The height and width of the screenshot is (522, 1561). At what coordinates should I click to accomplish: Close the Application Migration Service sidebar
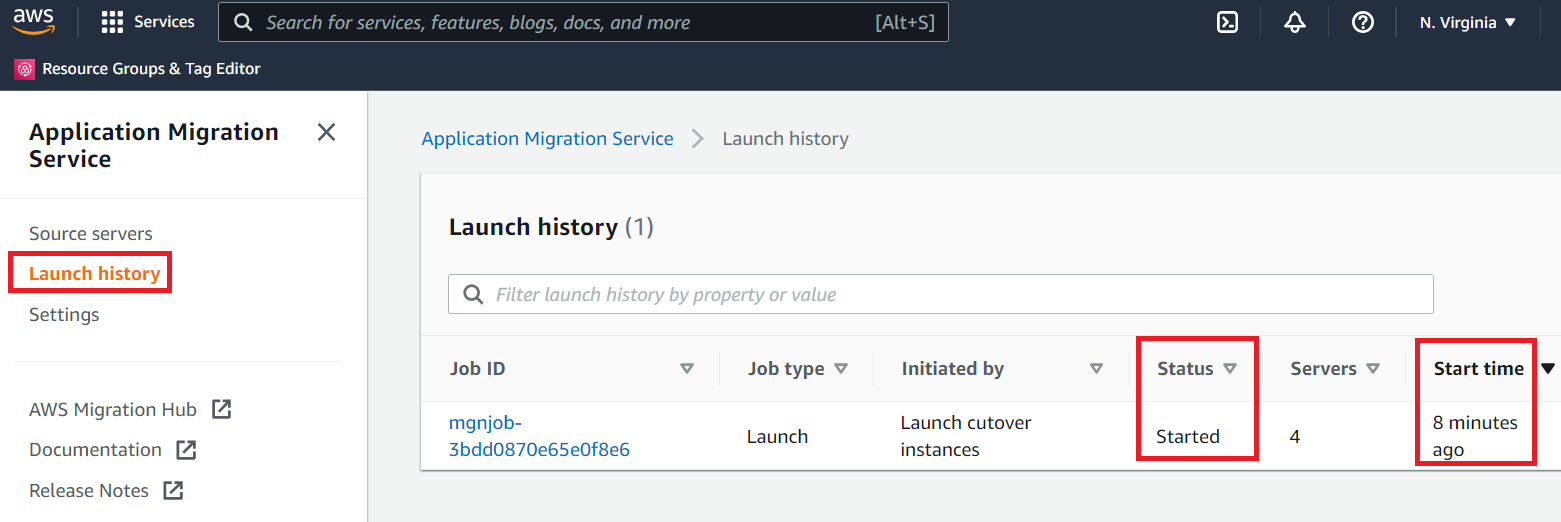coord(326,132)
